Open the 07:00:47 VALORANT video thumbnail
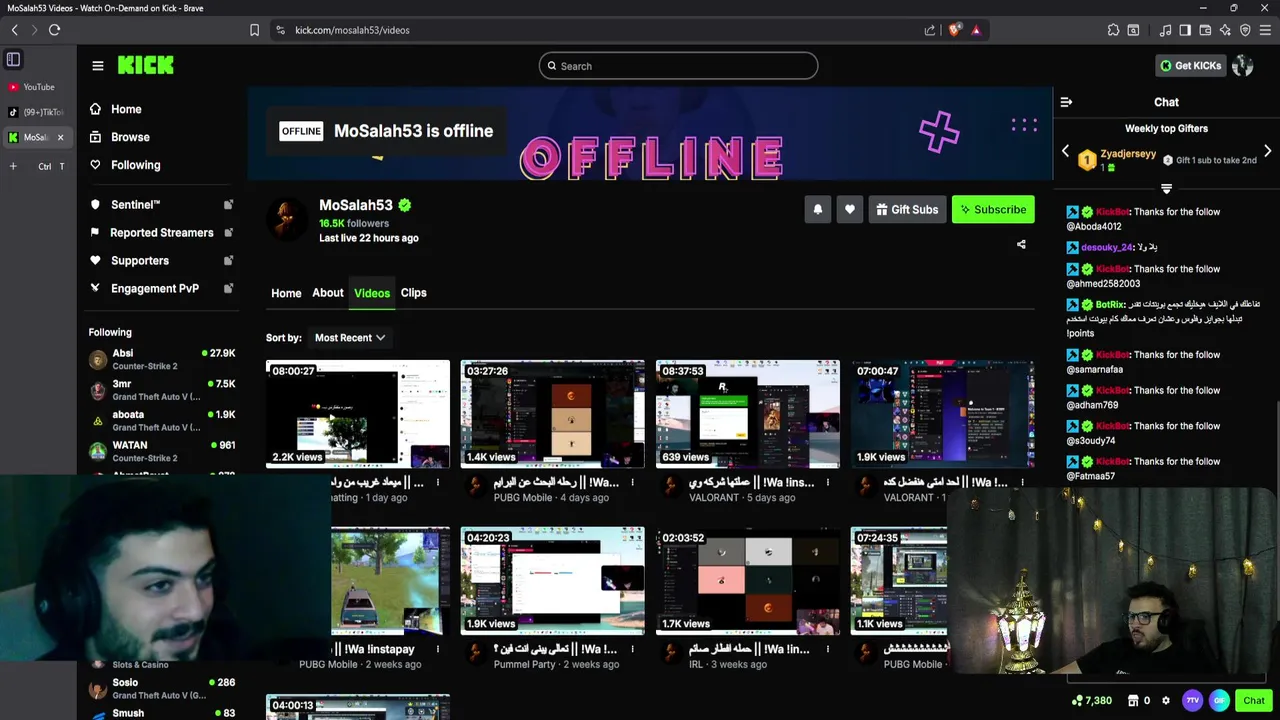1280x720 pixels. [x=943, y=414]
